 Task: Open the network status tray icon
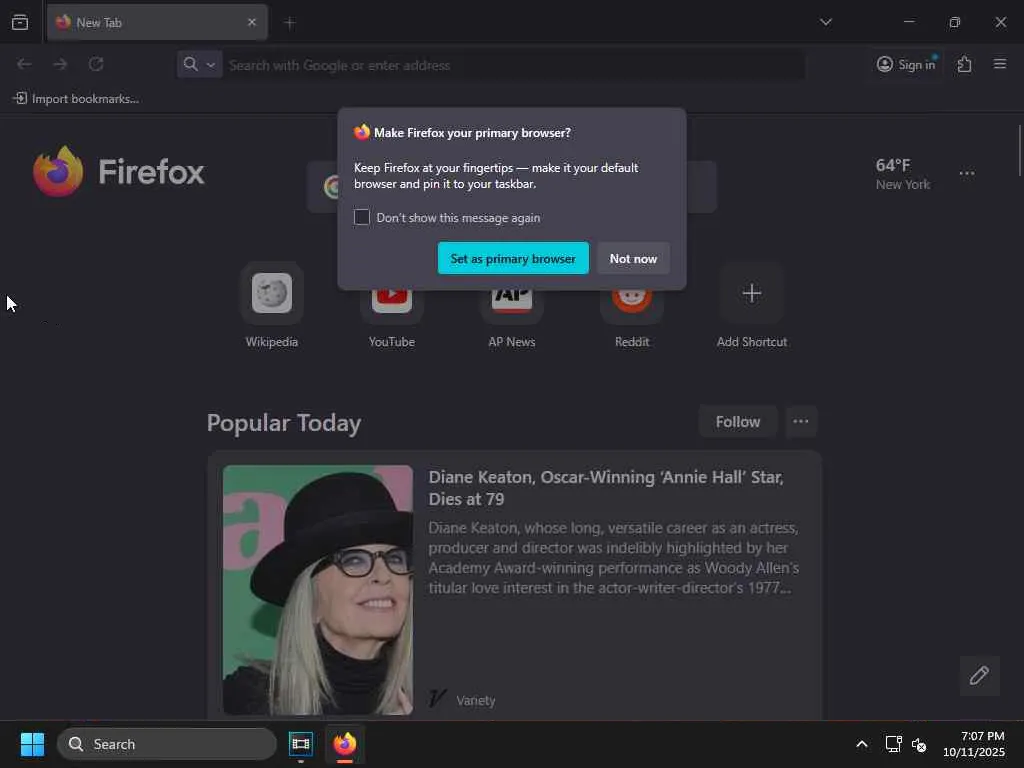[893, 744]
